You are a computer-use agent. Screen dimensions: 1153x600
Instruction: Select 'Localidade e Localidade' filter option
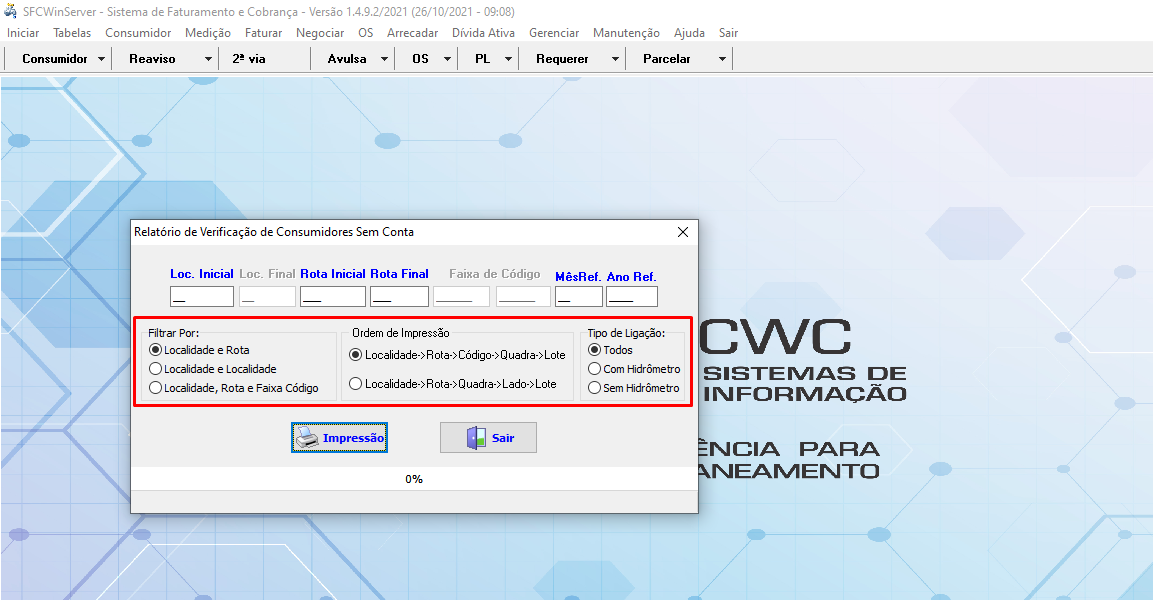pyautogui.click(x=155, y=369)
